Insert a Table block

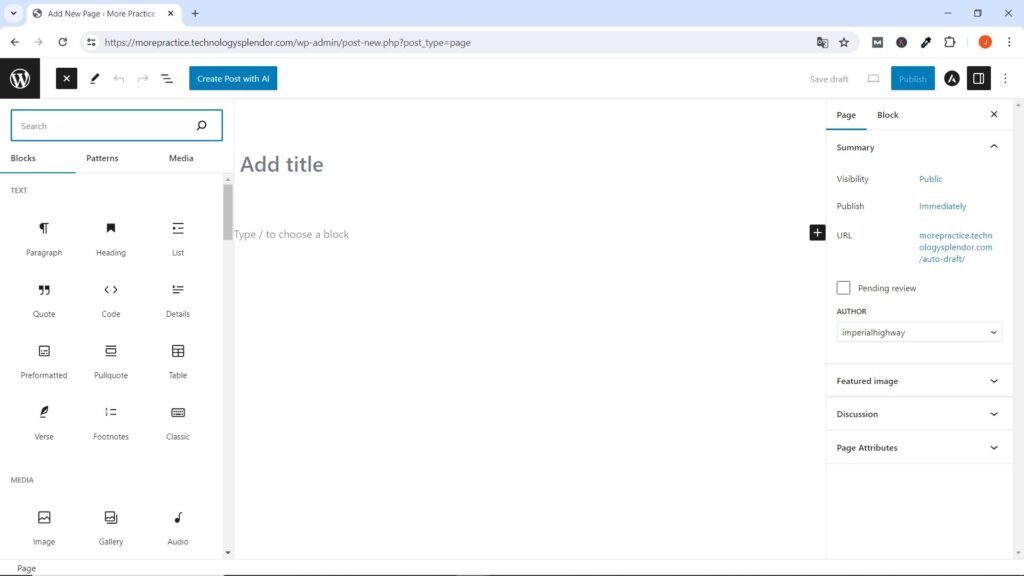[178, 360]
